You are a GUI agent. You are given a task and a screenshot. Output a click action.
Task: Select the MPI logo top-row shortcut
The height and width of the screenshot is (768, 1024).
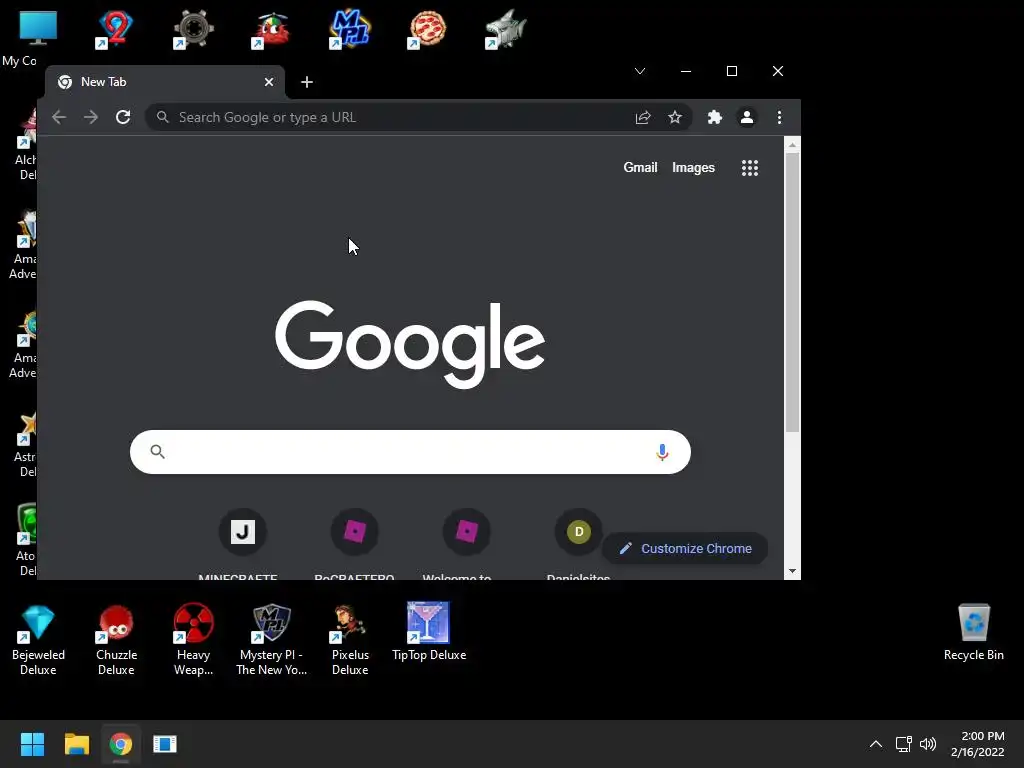tap(350, 30)
